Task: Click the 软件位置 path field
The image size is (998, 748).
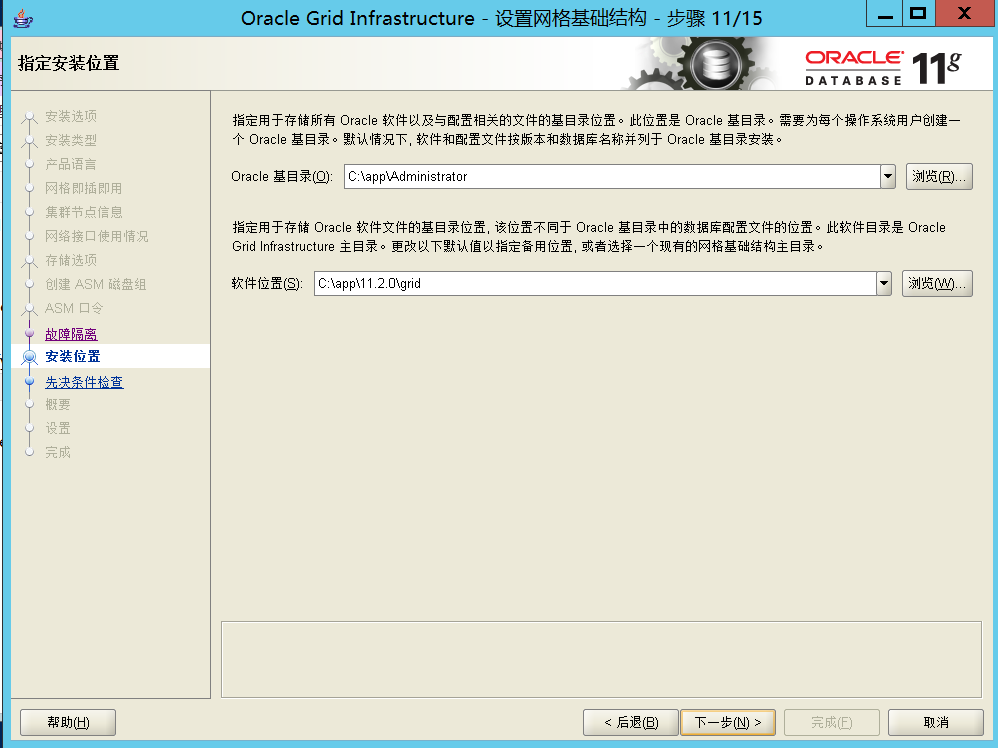Action: tap(595, 283)
